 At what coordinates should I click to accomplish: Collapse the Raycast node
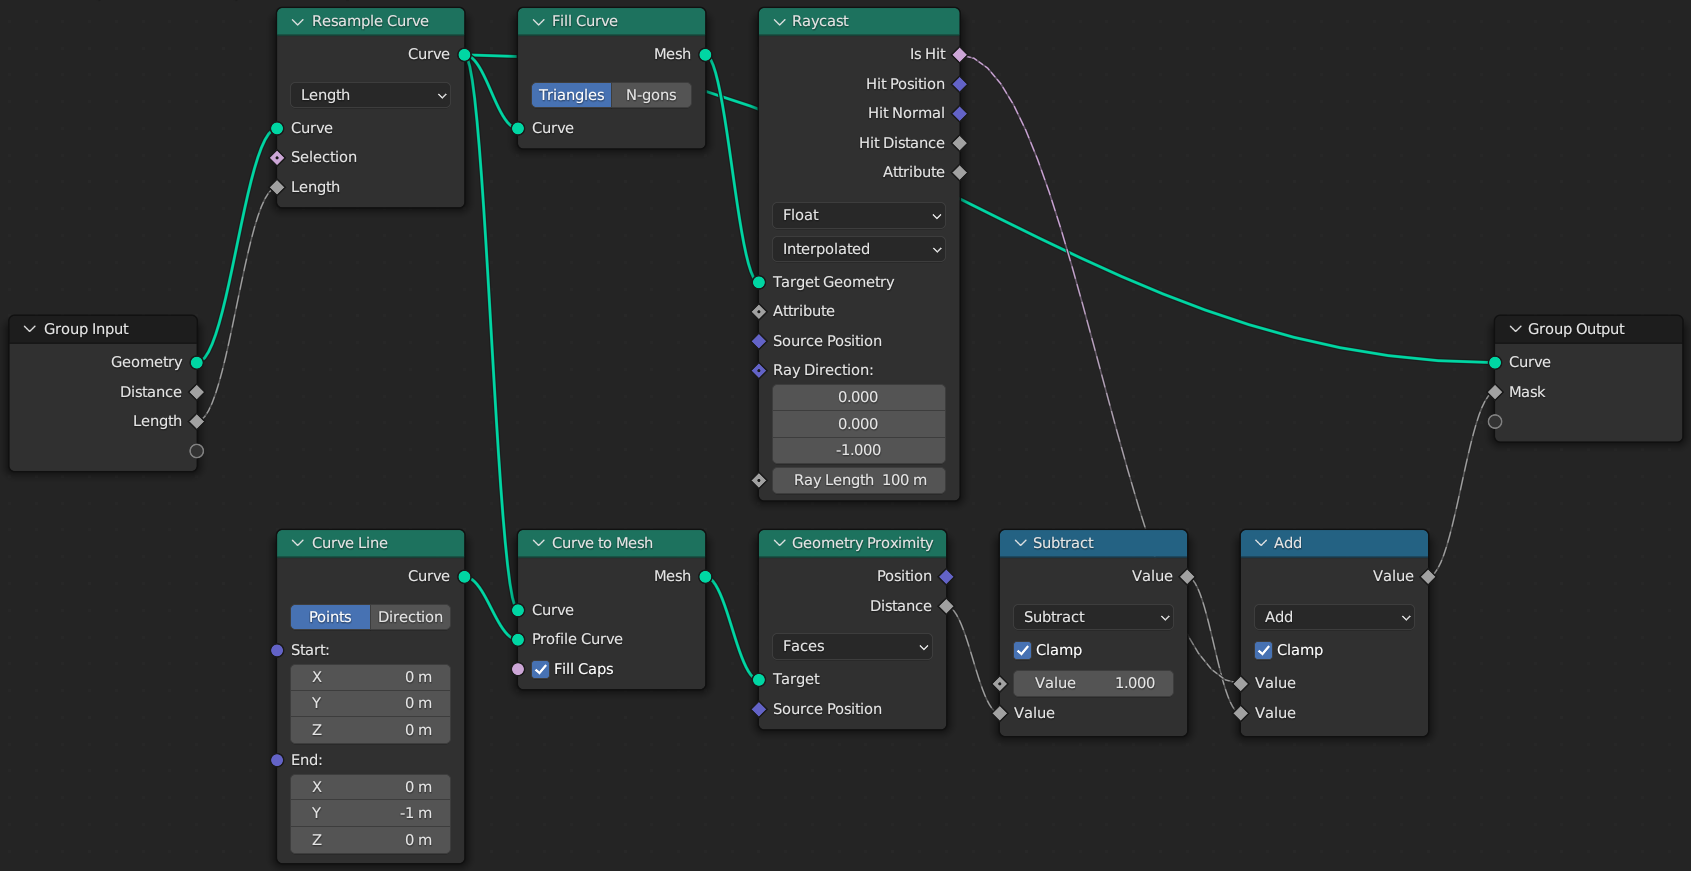point(779,21)
